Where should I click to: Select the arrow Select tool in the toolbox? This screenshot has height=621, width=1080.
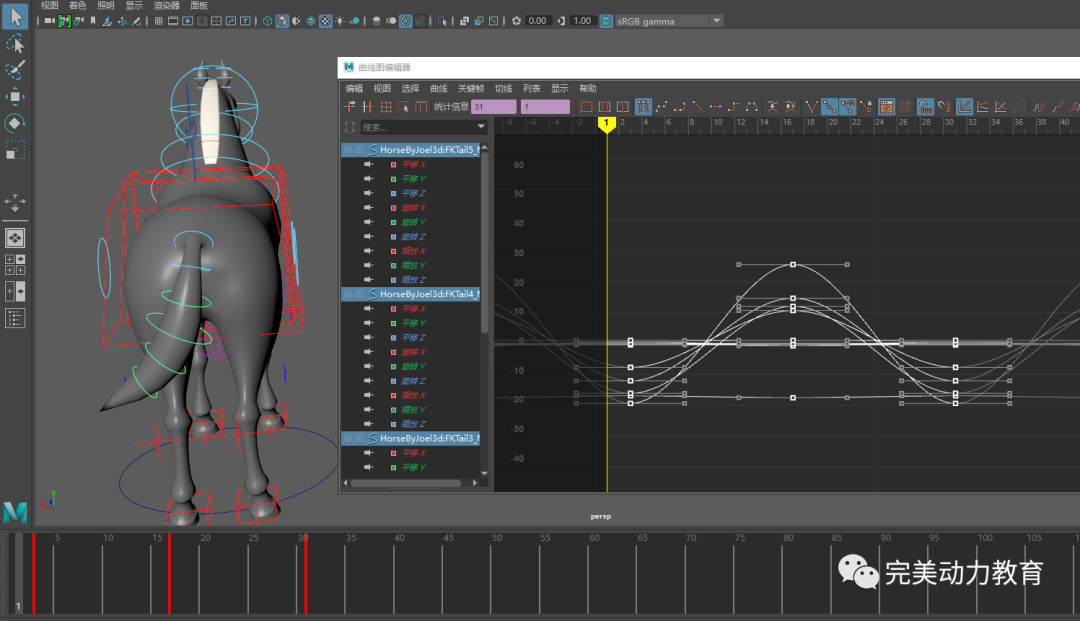coord(15,17)
